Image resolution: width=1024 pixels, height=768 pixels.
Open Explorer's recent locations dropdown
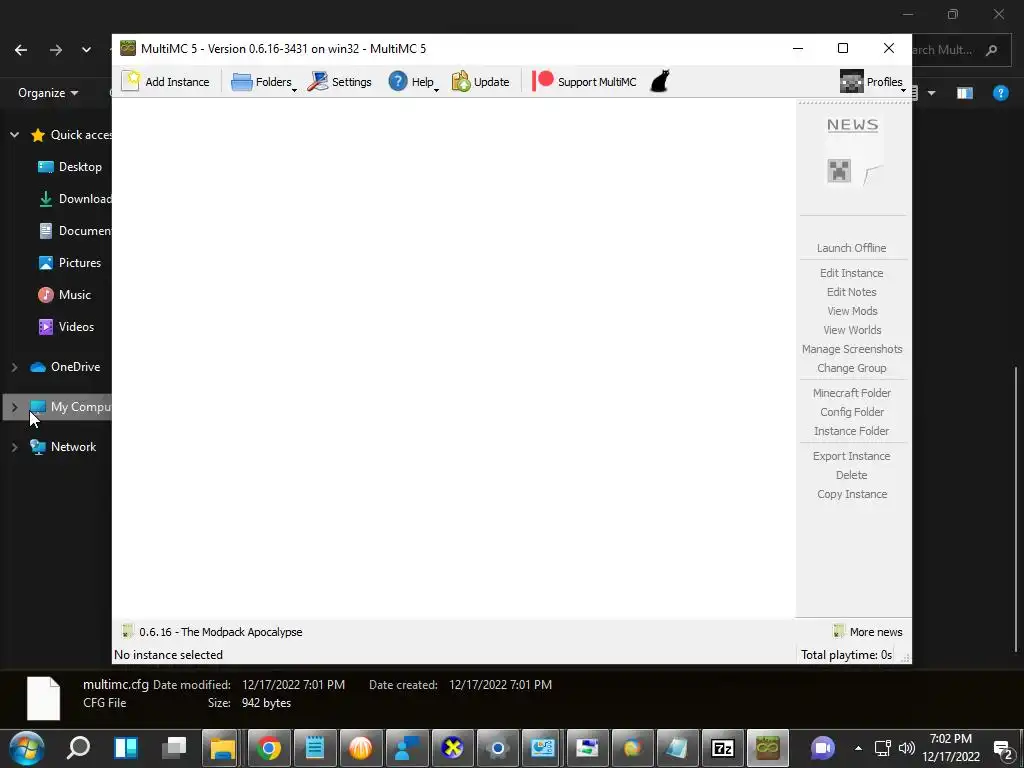pos(86,50)
